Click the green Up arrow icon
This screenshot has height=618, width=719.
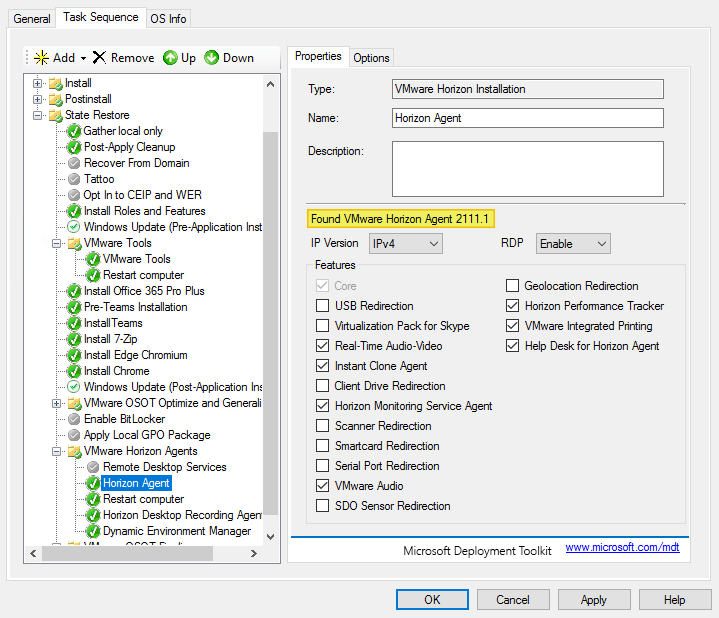tap(170, 58)
